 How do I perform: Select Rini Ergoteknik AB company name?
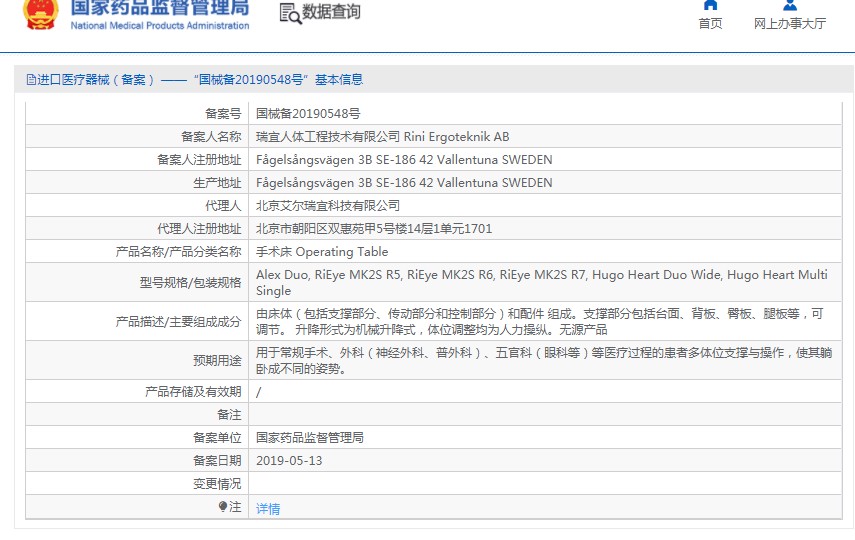point(456,136)
